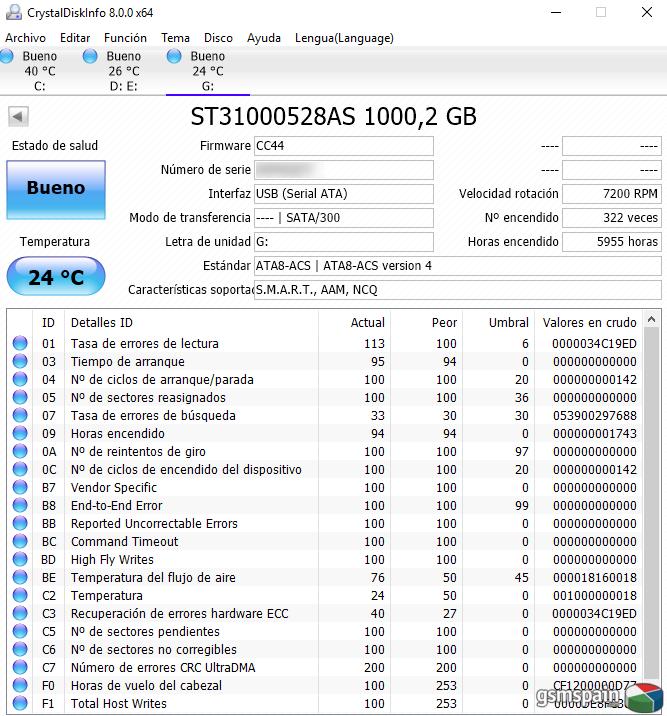667x716 pixels.
Task: Click the ID column header
Action: coord(48,323)
